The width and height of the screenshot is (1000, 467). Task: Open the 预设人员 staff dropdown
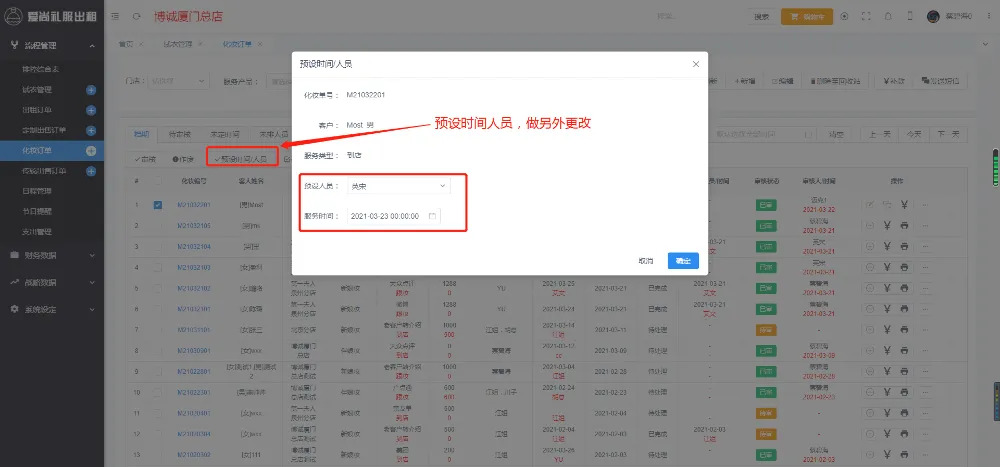[399, 186]
